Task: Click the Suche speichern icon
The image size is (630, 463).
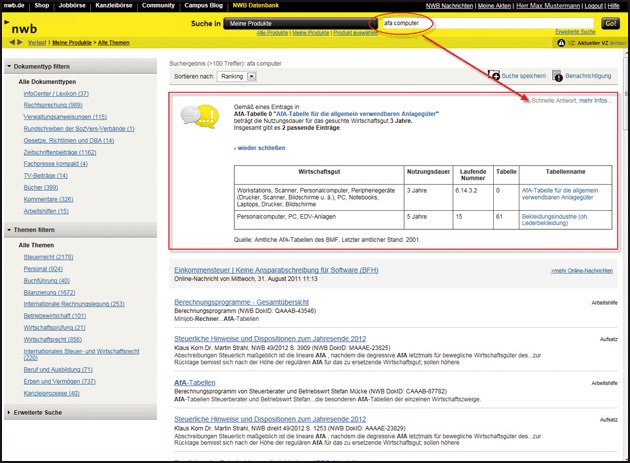Action: click(494, 75)
